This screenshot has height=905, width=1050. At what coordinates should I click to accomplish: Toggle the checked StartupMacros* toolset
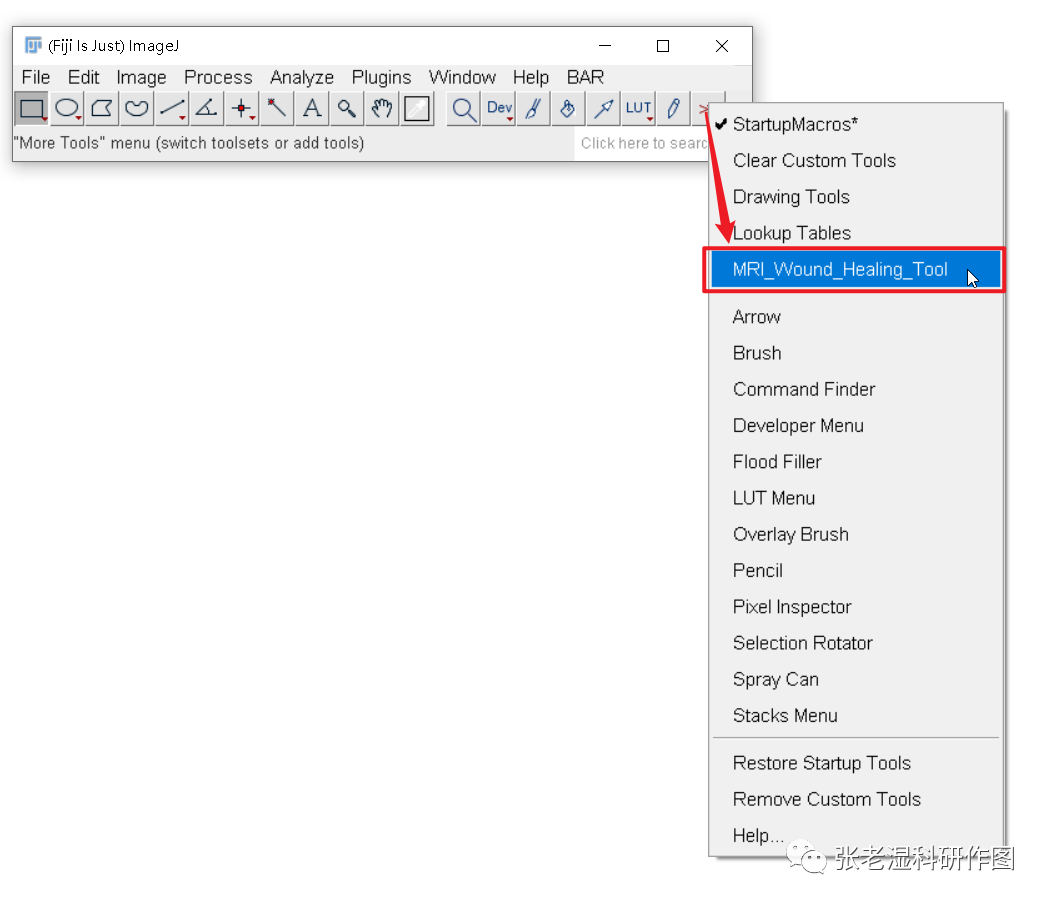tap(856, 124)
